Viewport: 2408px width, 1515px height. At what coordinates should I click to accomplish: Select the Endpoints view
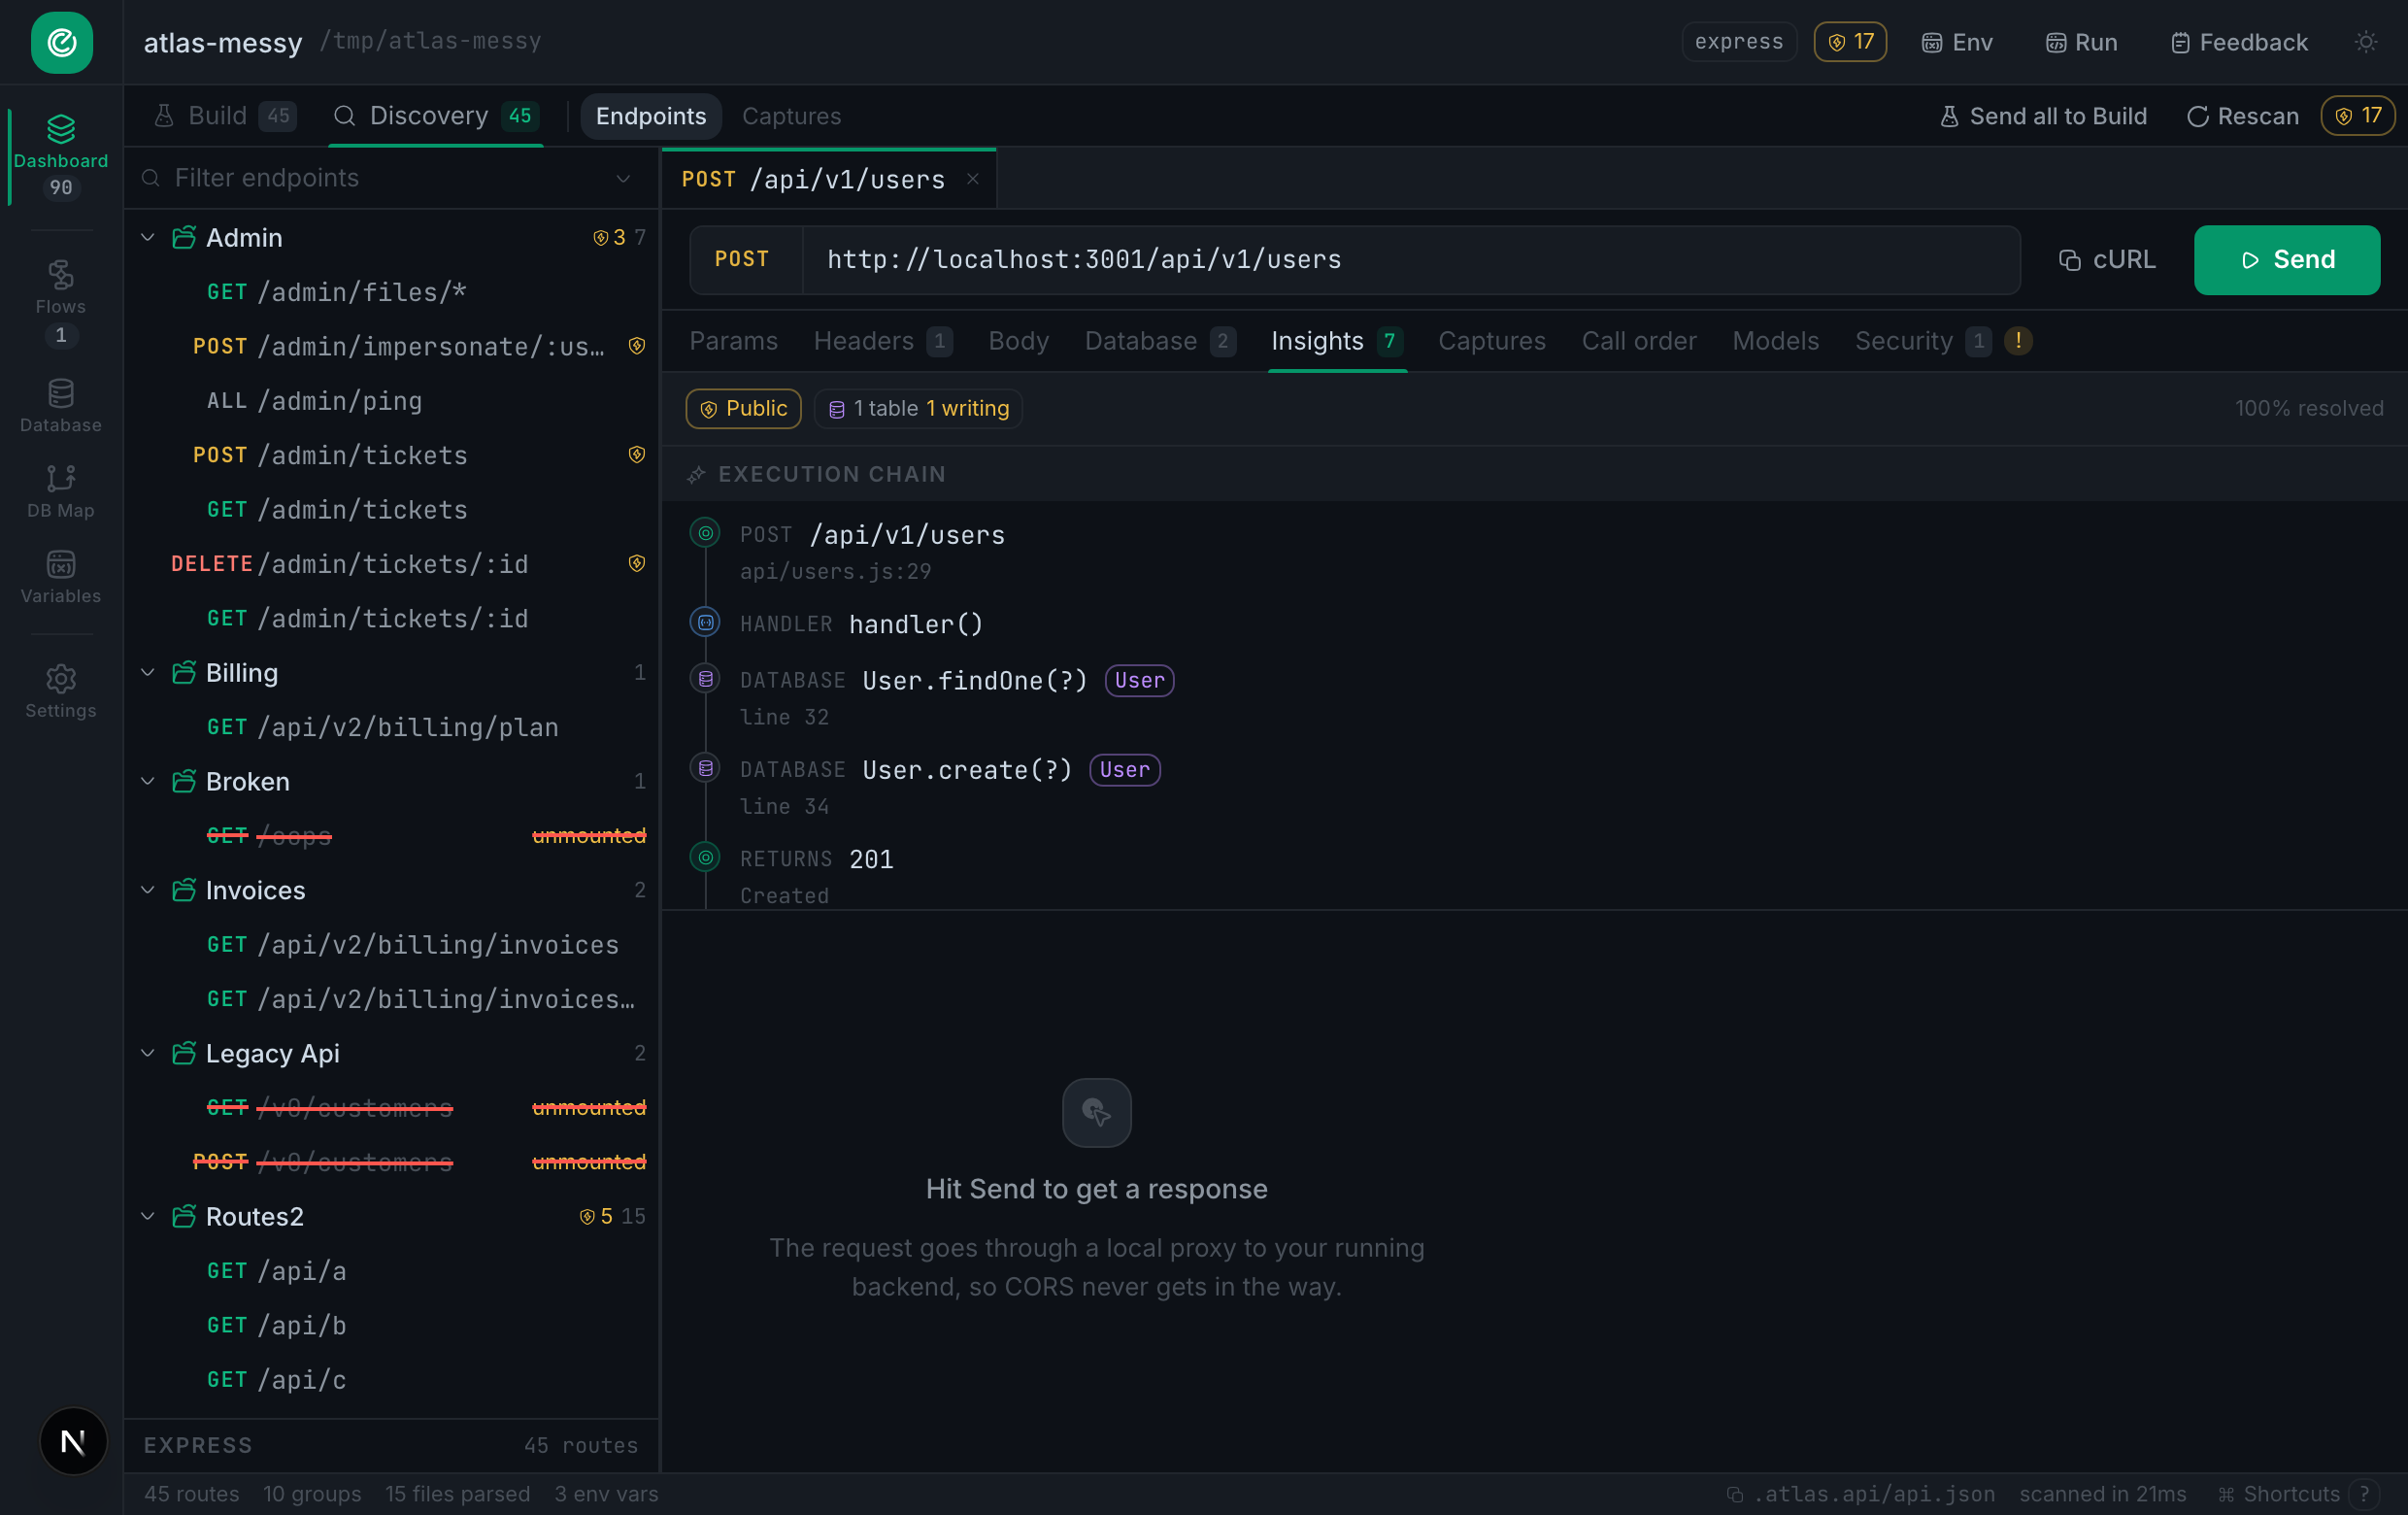click(x=651, y=116)
